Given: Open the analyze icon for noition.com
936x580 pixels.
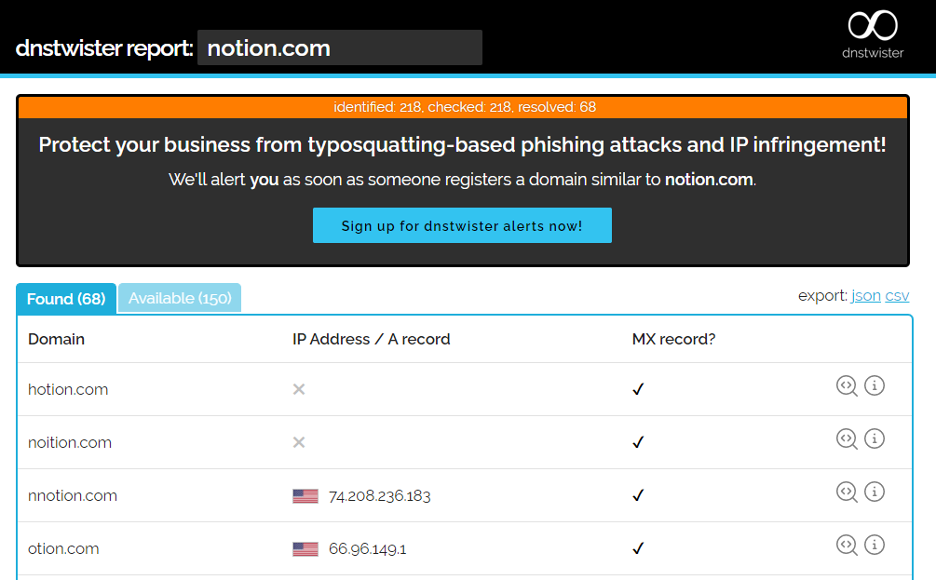Looking at the screenshot, I should (x=846, y=439).
